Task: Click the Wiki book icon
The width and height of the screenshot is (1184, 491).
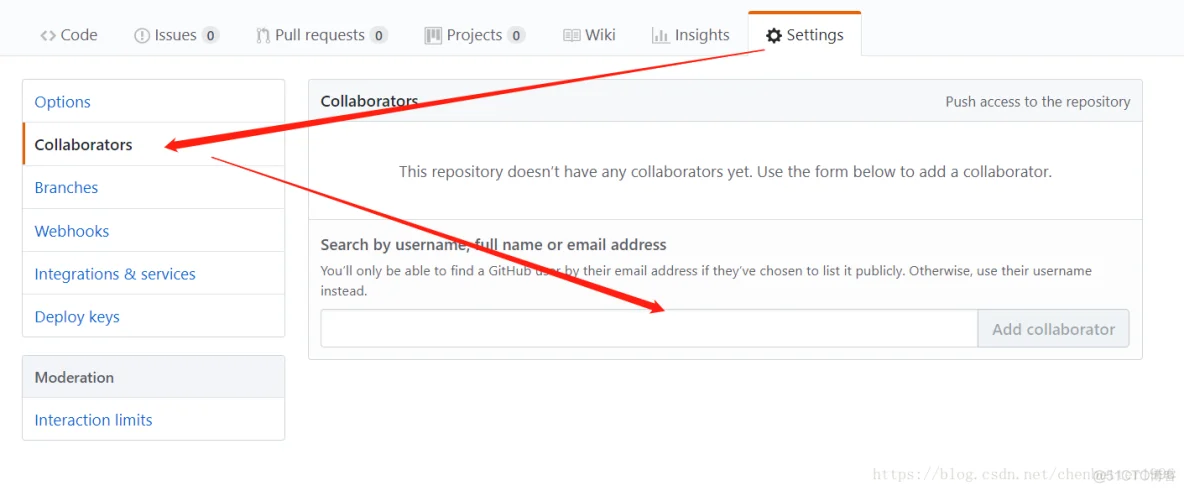Action: 572,36
